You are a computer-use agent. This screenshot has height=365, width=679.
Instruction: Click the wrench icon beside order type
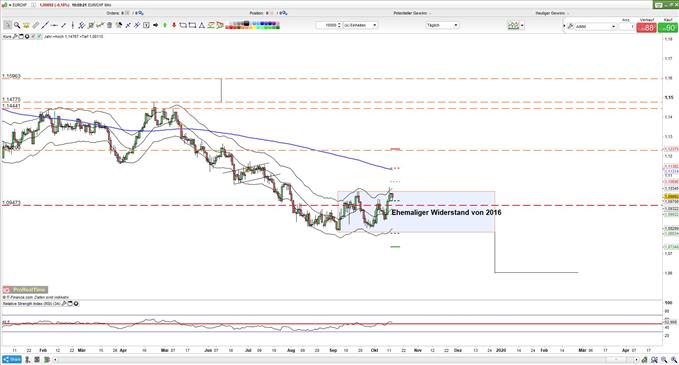point(570,26)
